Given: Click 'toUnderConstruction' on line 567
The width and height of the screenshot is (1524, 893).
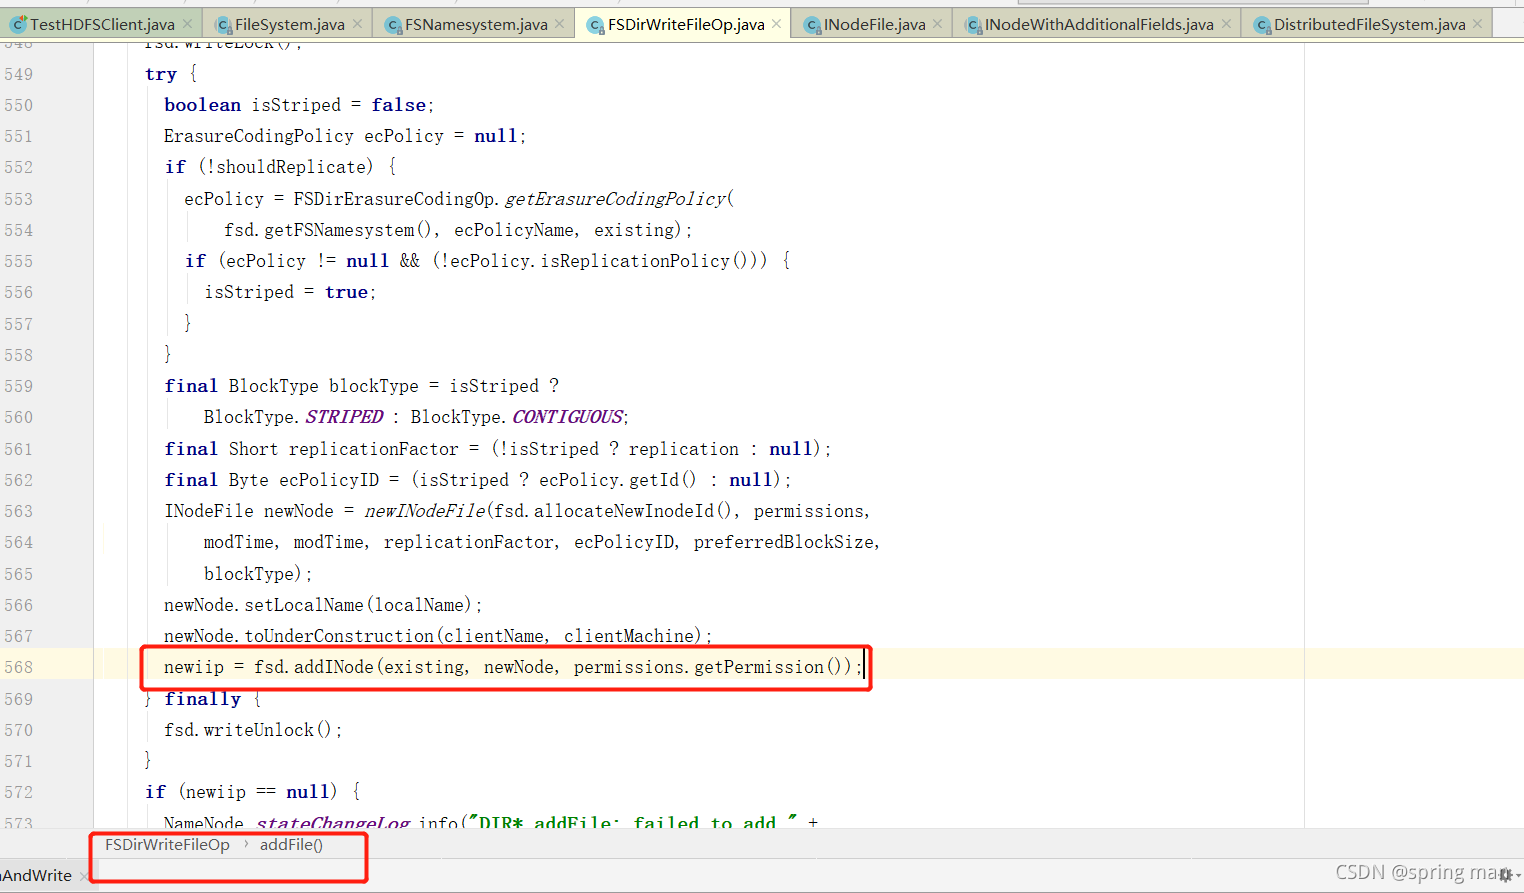Looking at the screenshot, I should tap(339, 636).
